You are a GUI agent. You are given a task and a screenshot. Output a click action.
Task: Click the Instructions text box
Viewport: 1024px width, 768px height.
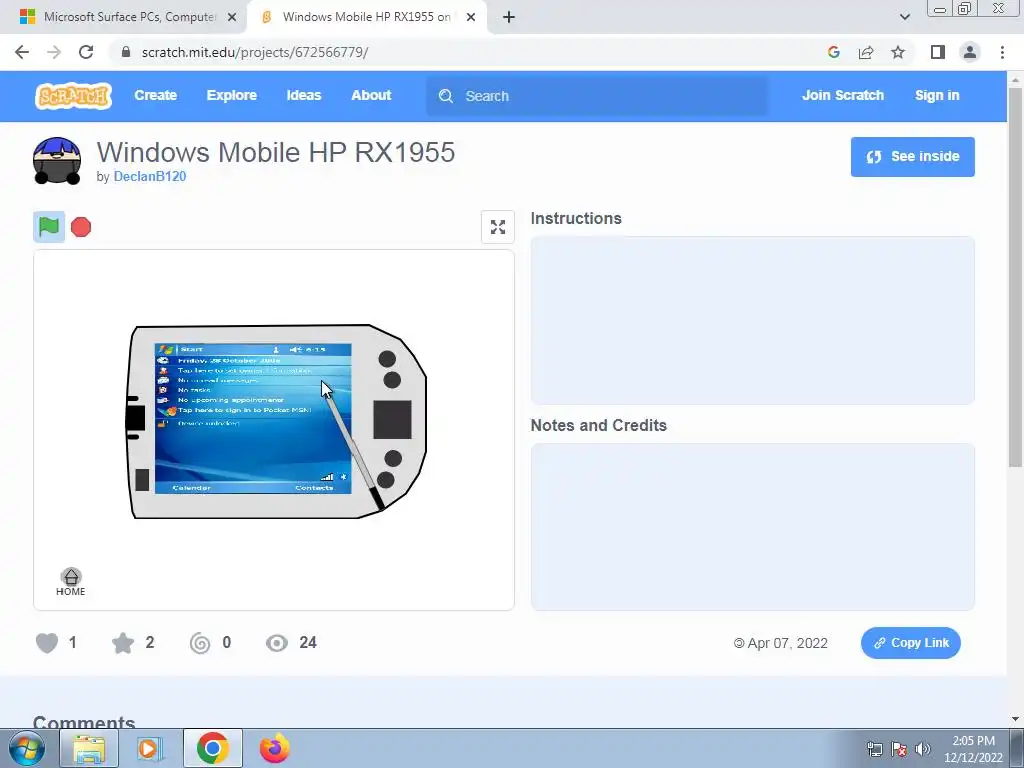click(x=752, y=320)
